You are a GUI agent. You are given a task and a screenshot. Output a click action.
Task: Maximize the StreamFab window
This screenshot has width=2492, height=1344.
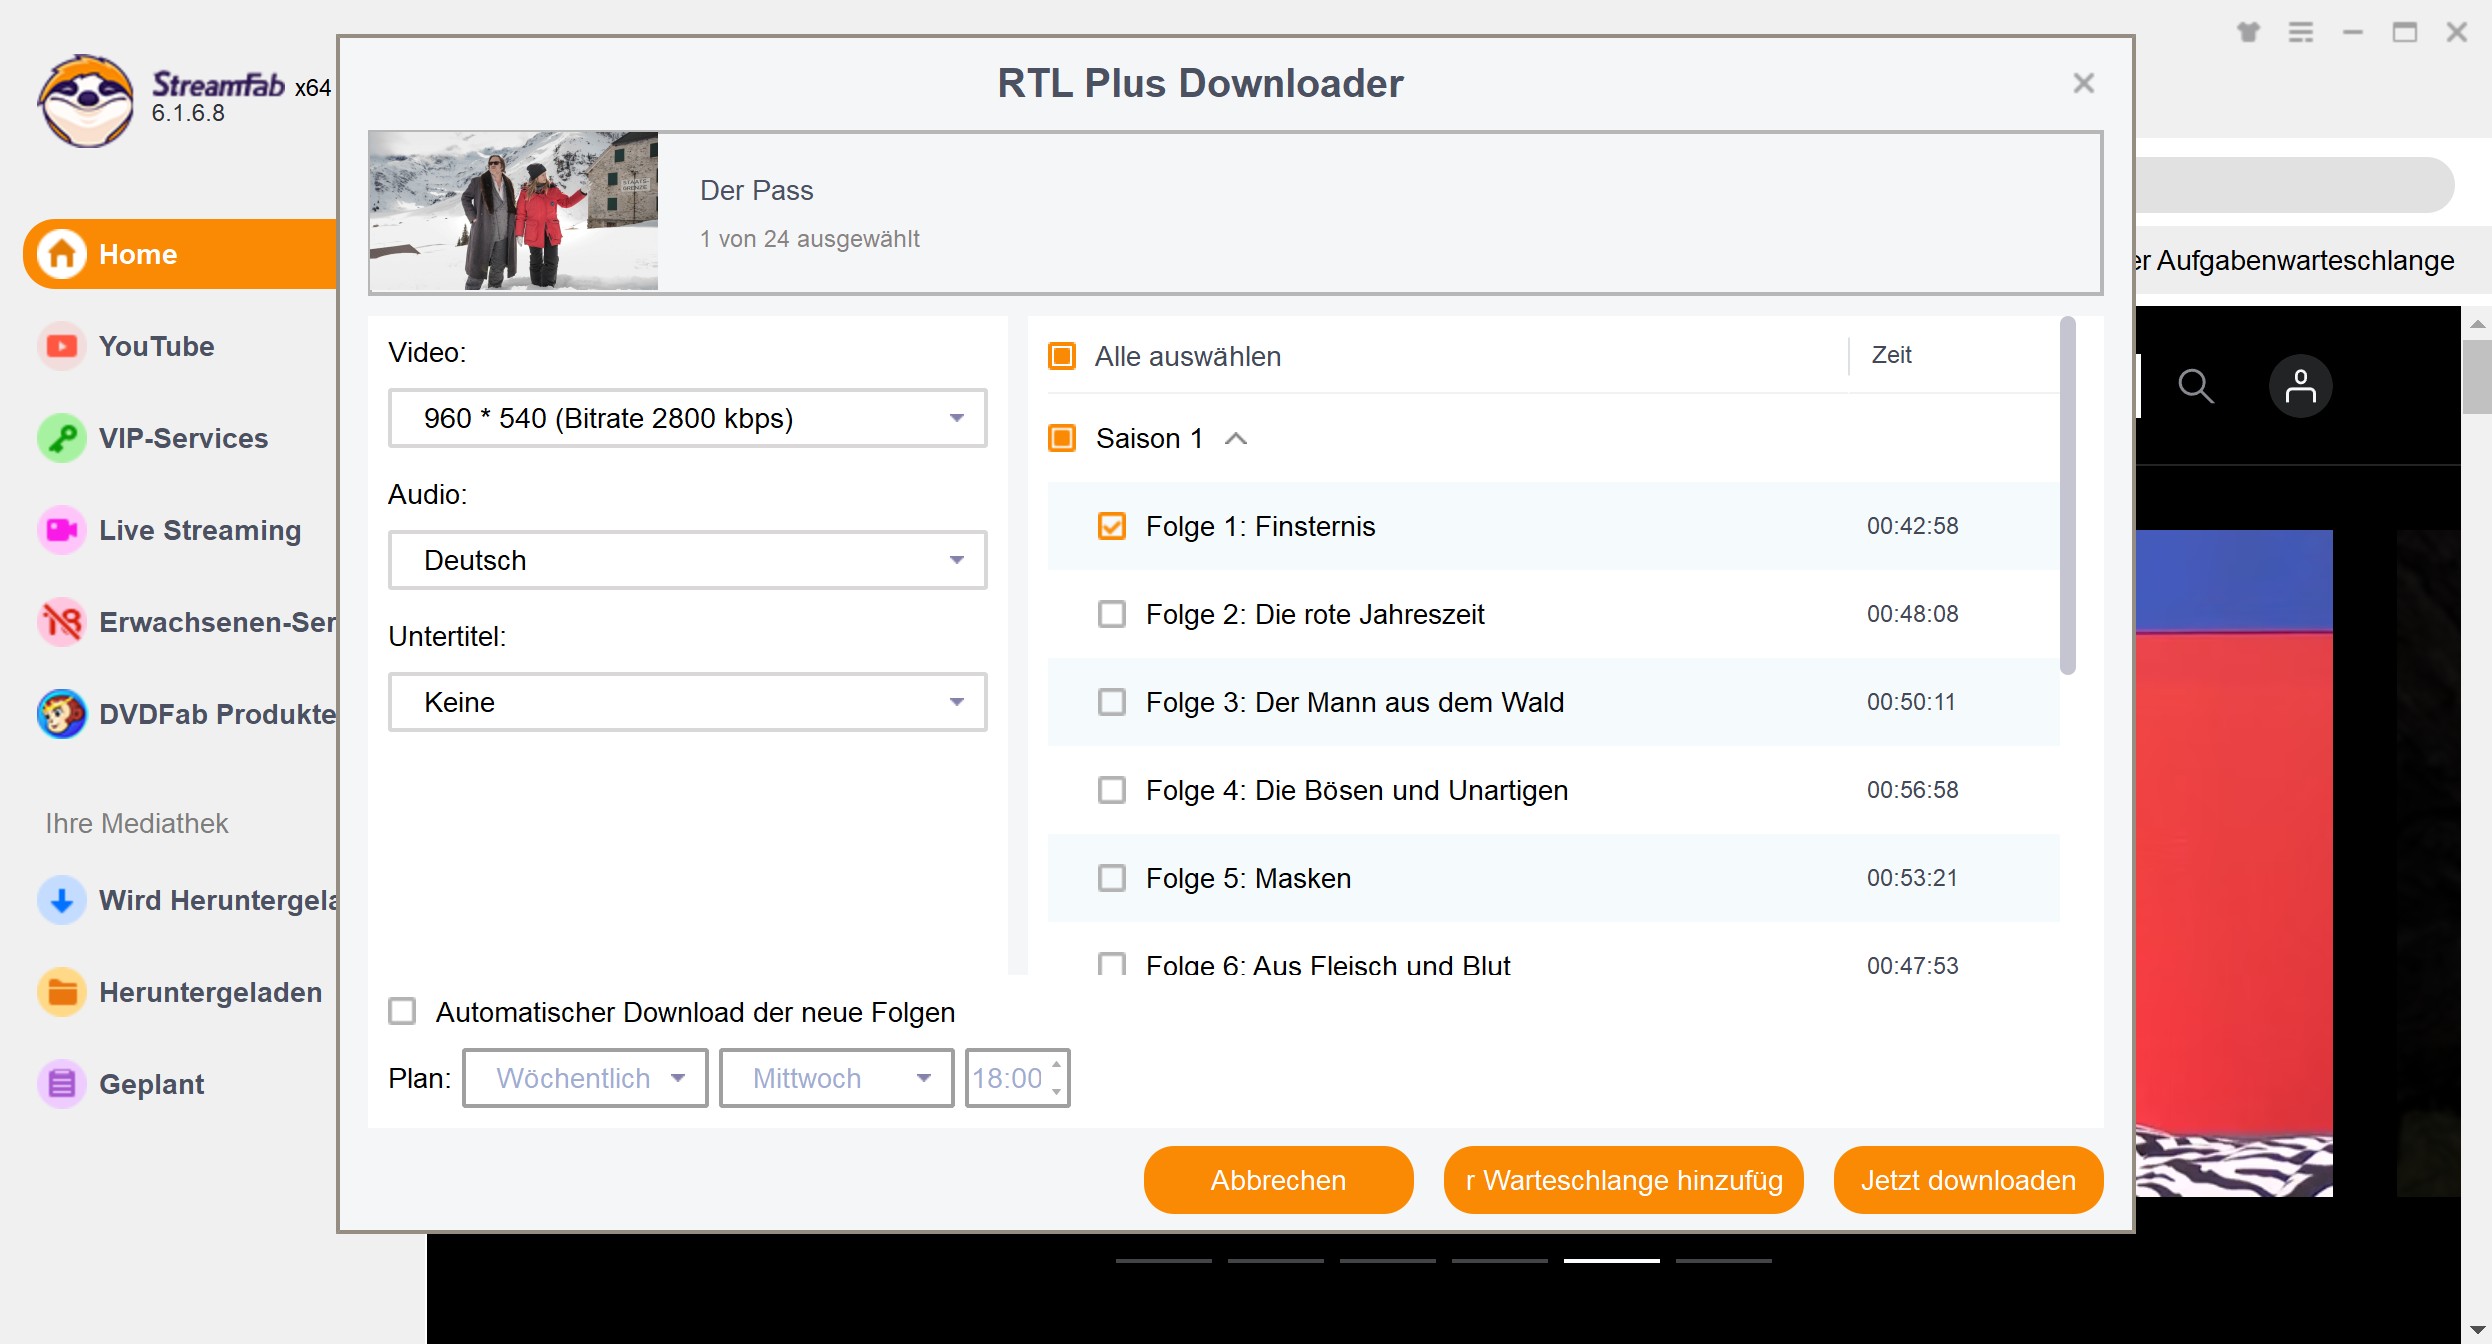coord(2405,32)
